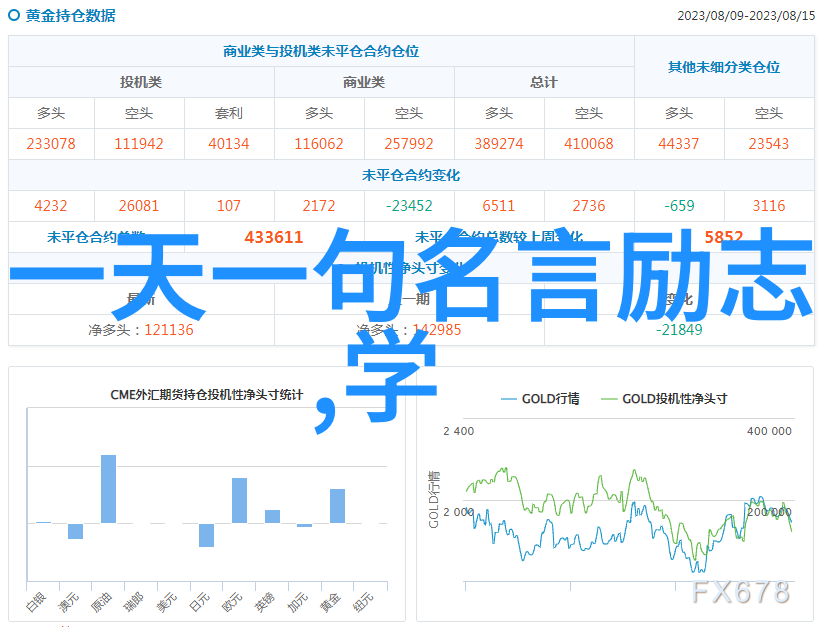This screenshot has height=627, width=820.
Task: Click the green GOLD投机性净头寸 legend marker
Action: [609, 399]
